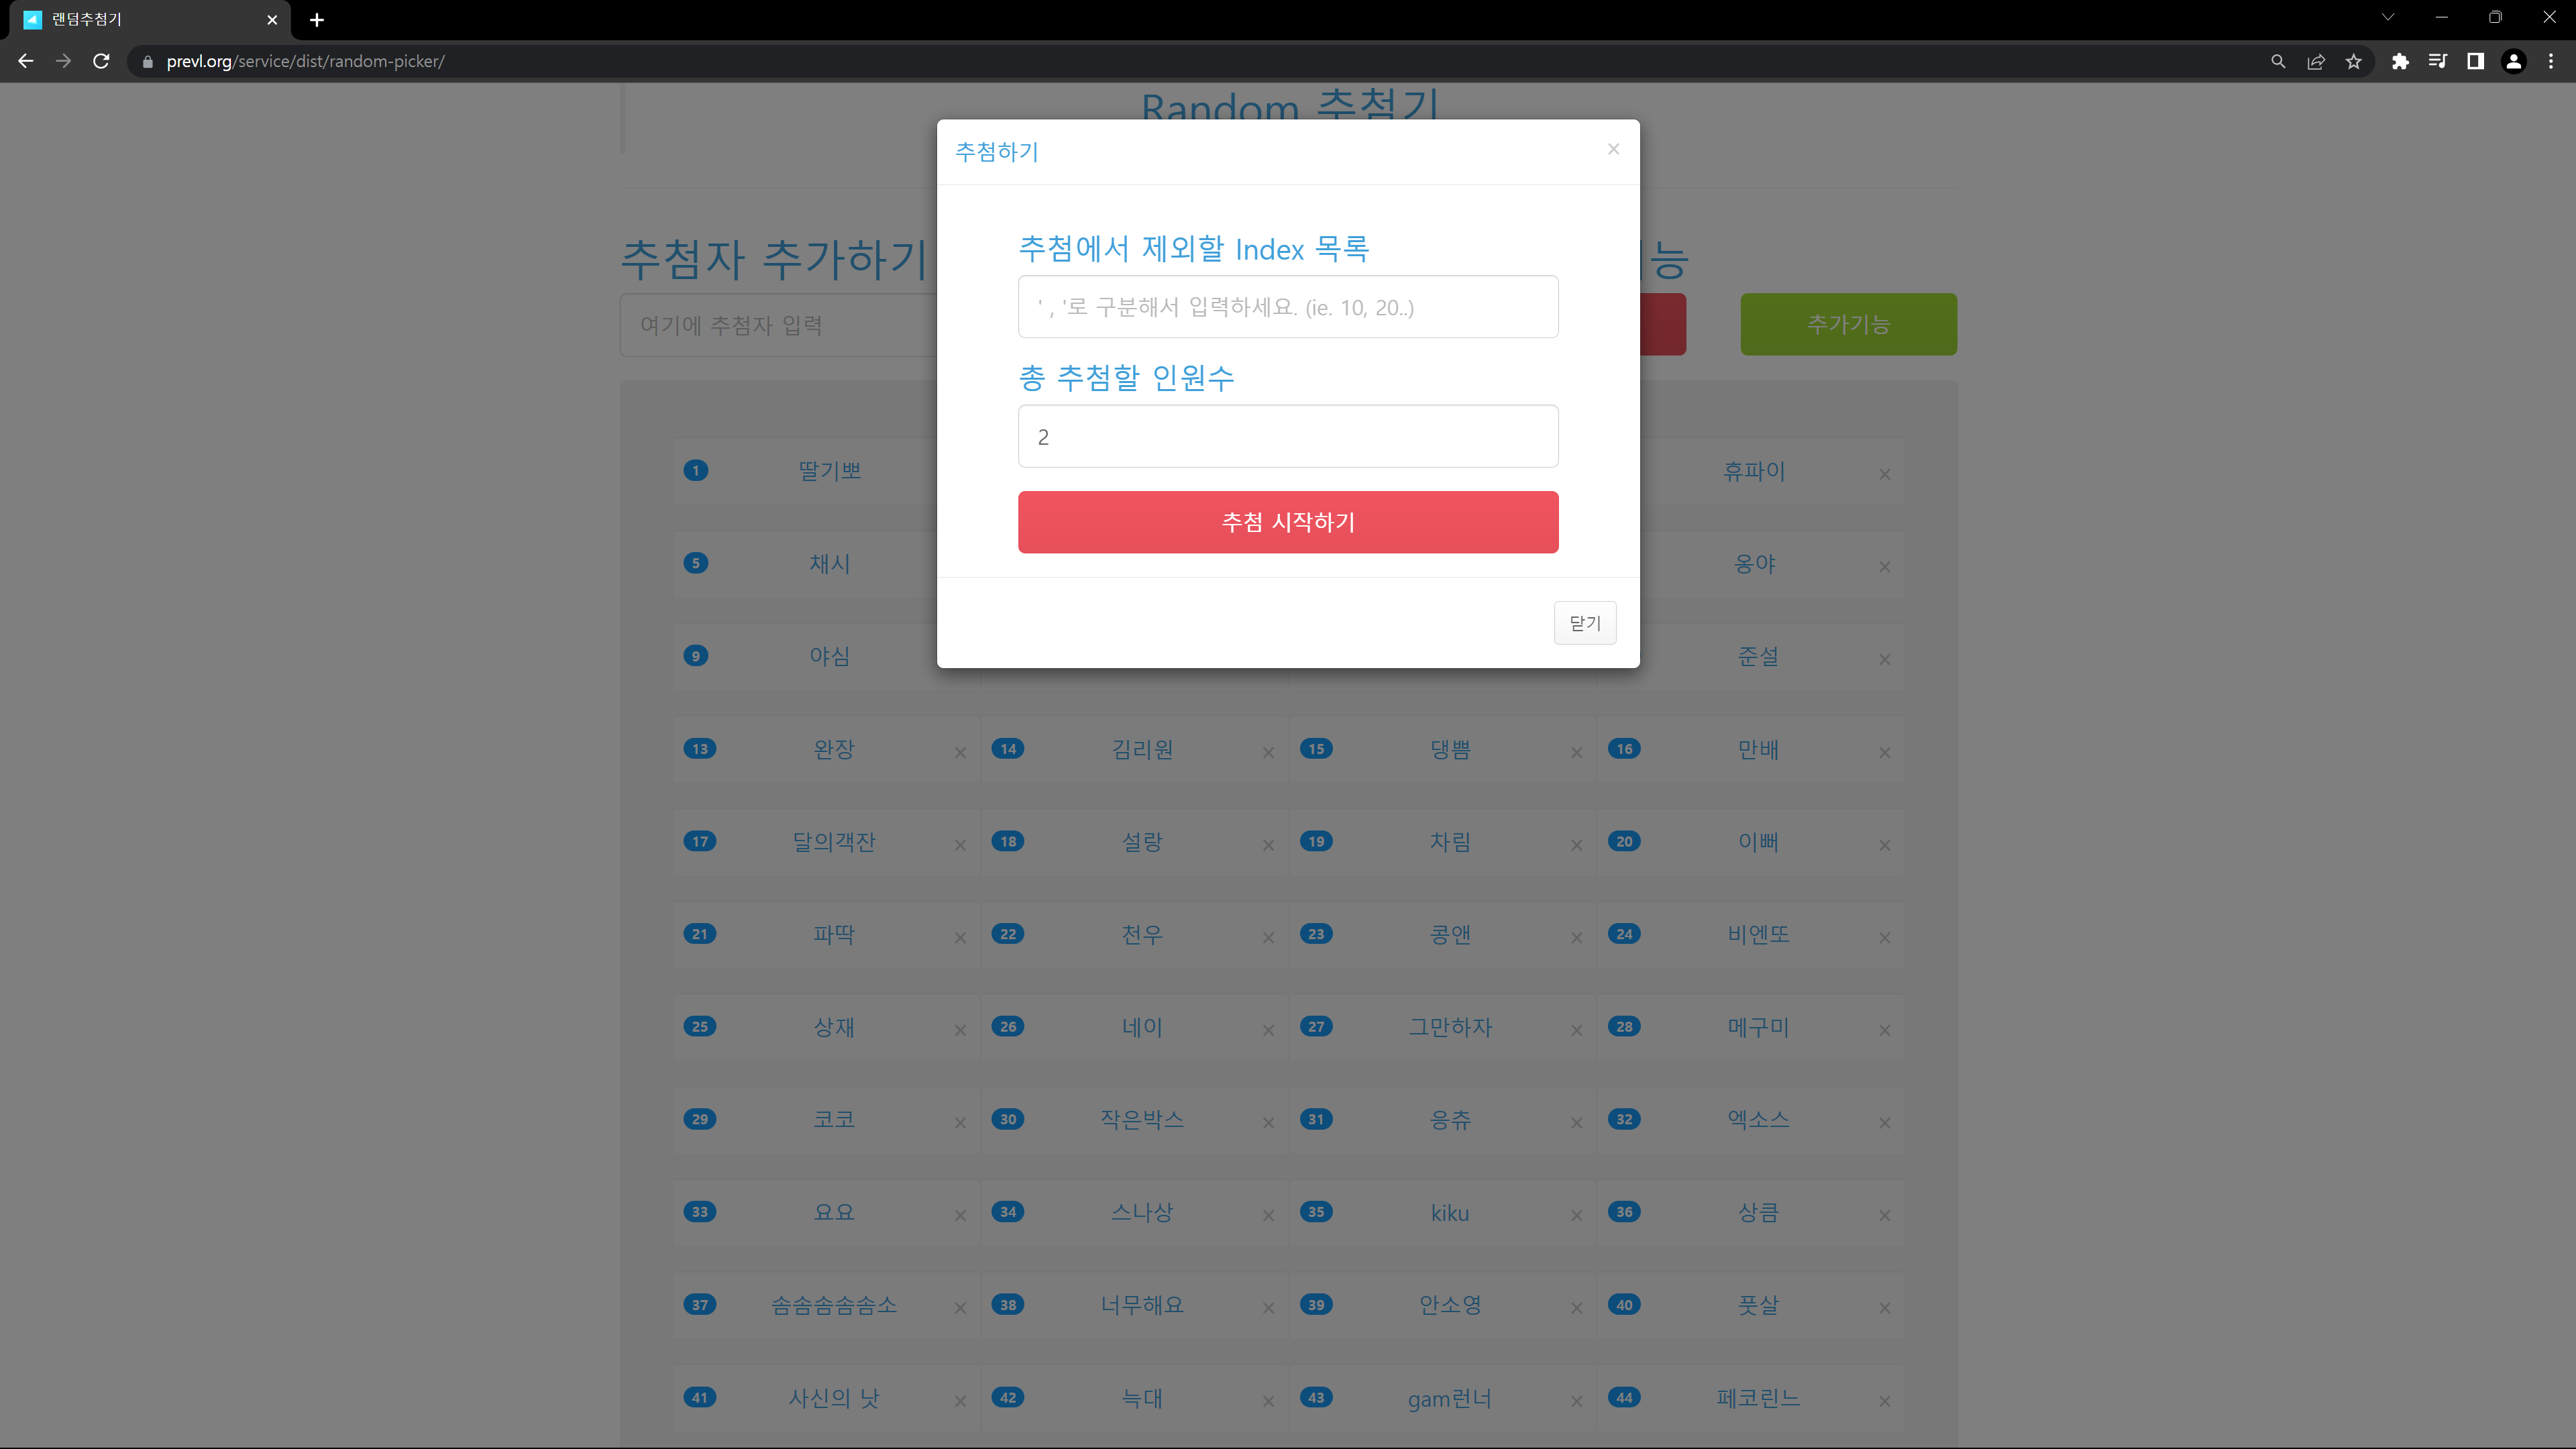Click the name 솜솜솜솜솜소 in entry 37

point(834,1305)
